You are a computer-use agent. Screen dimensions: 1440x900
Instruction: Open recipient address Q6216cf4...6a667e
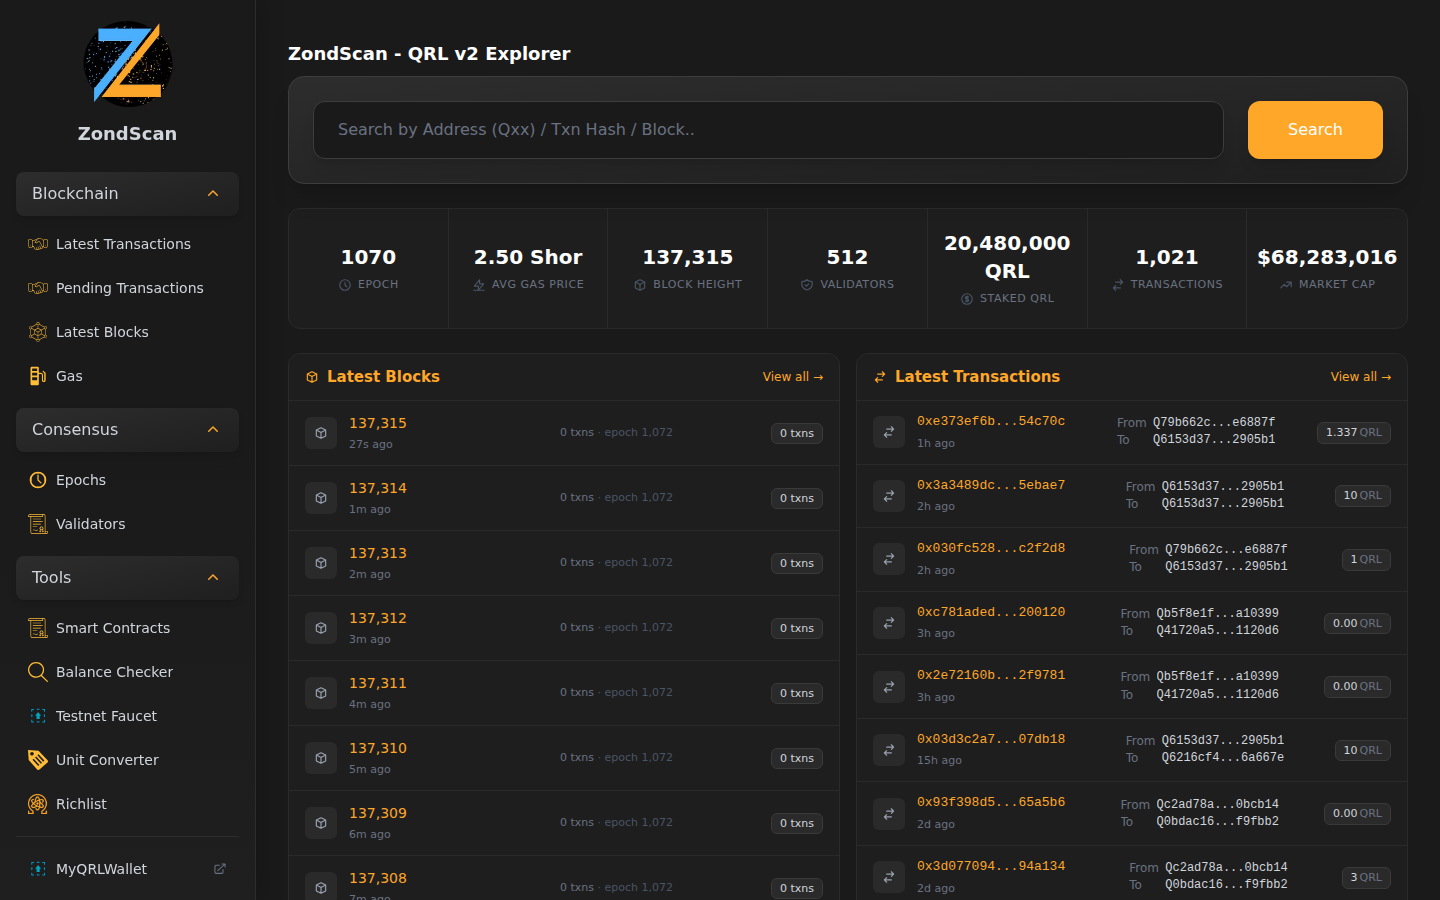coord(1222,757)
